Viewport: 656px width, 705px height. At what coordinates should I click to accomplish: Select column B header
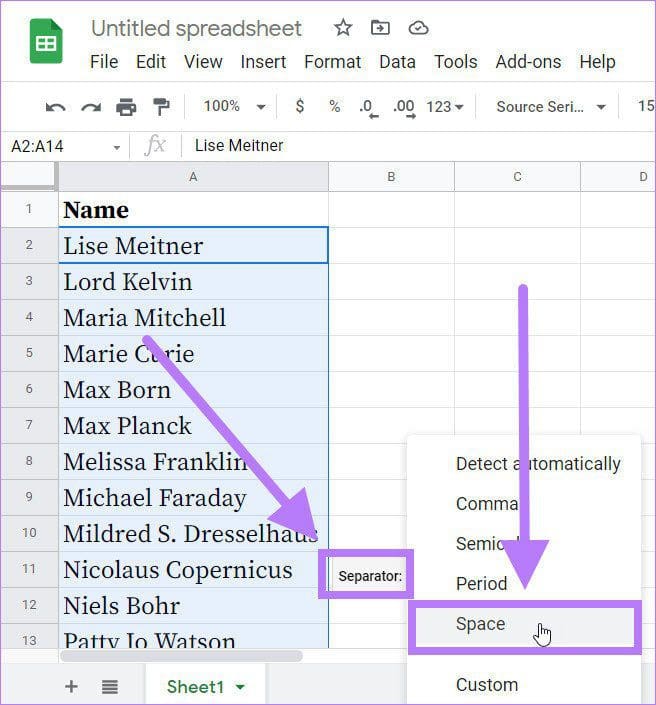click(391, 177)
